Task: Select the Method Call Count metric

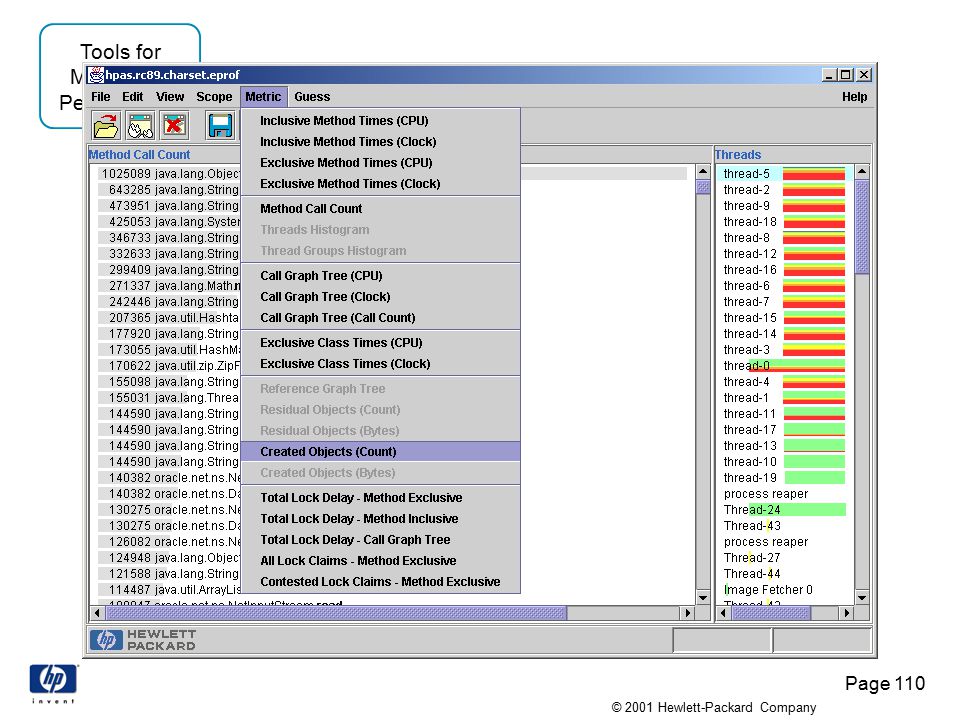Action: pos(380,209)
